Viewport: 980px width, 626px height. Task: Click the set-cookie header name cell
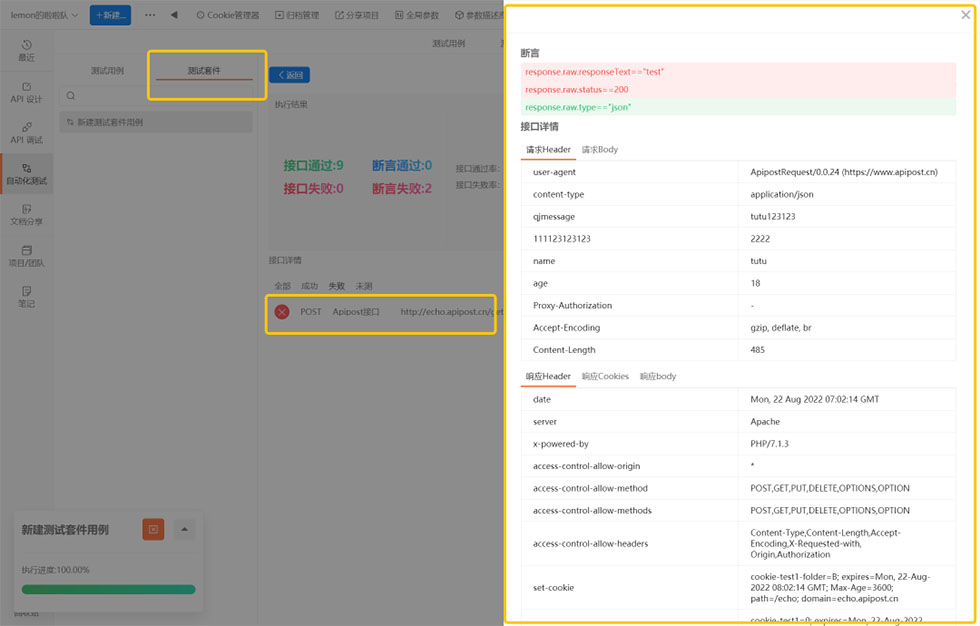[629, 588]
